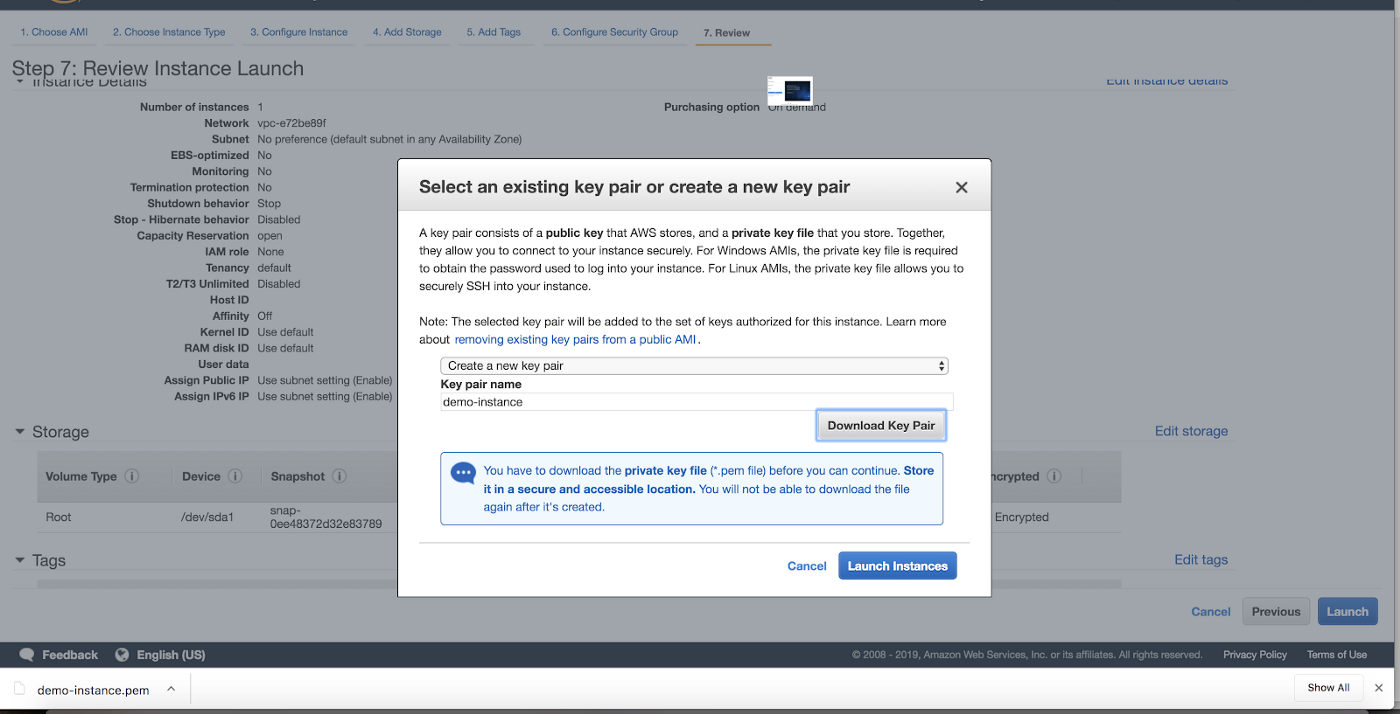The image size is (1400, 714).
Task: Close the downloads bar
Action: (x=1380, y=688)
